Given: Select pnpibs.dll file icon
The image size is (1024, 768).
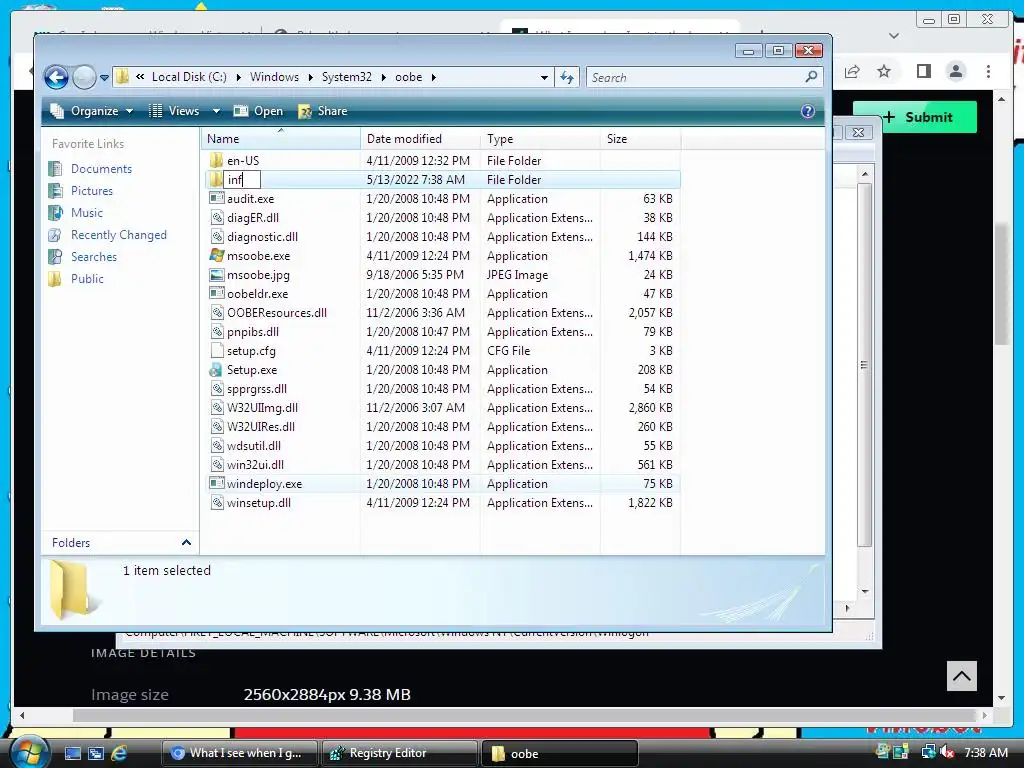Looking at the screenshot, I should (216, 331).
